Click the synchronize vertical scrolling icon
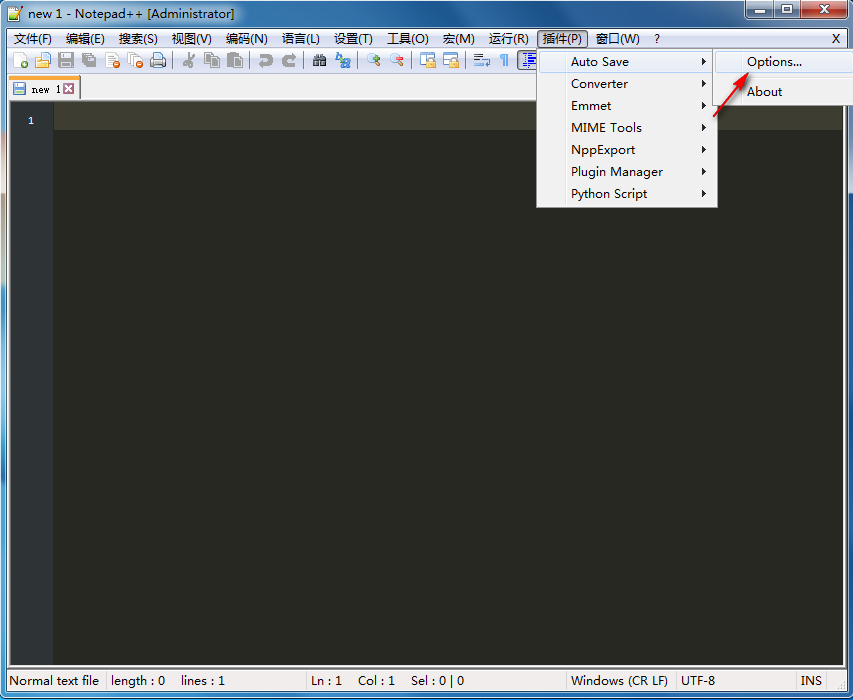 (428, 60)
